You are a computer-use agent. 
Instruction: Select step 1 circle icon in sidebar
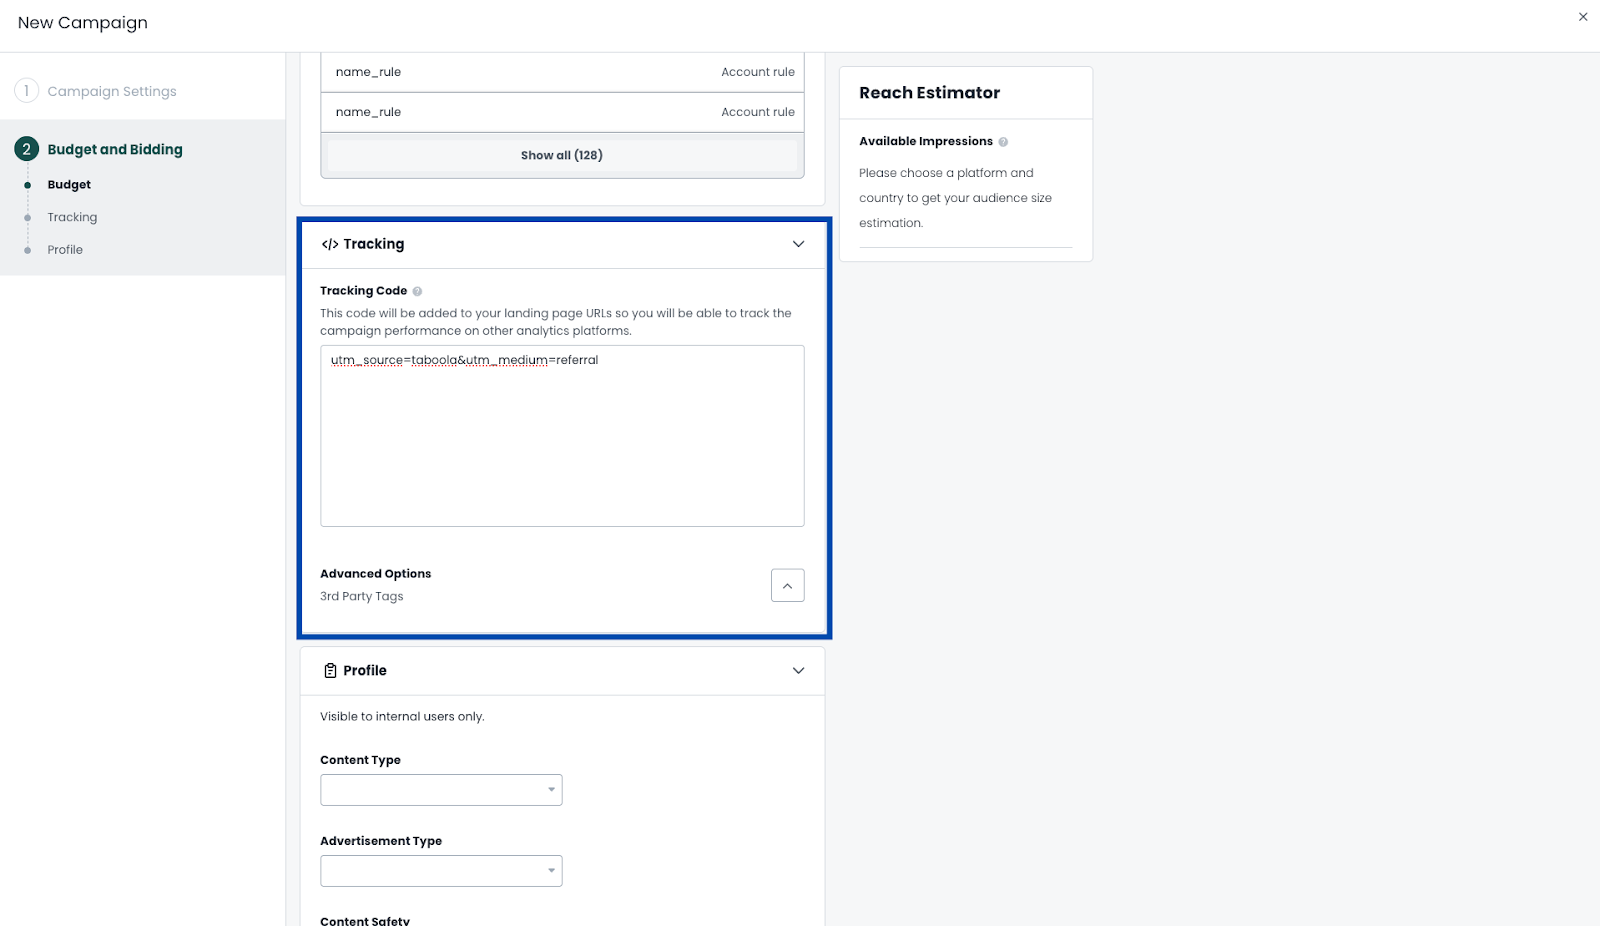pyautogui.click(x=27, y=91)
